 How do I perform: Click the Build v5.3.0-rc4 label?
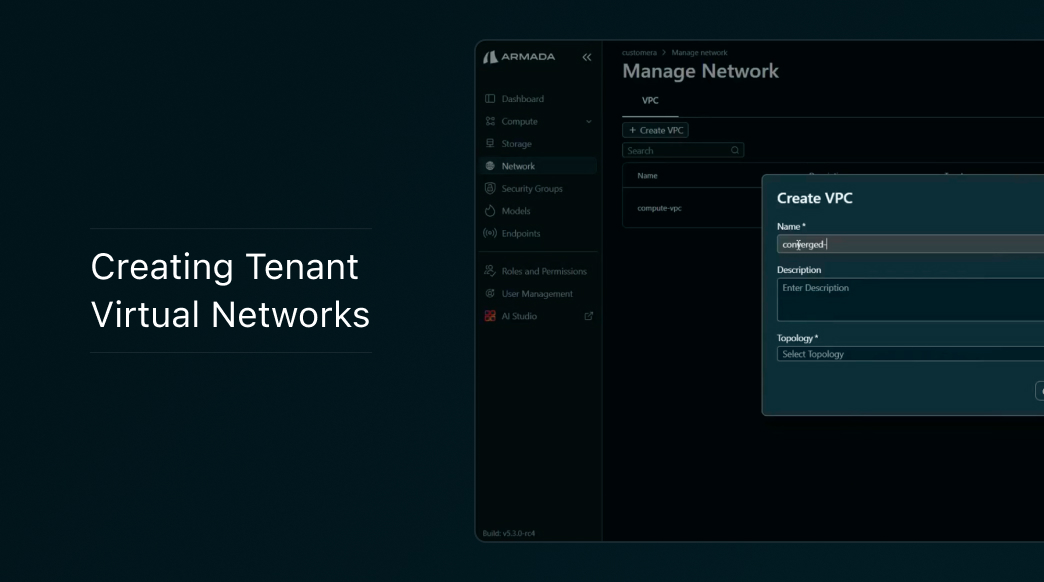click(509, 533)
